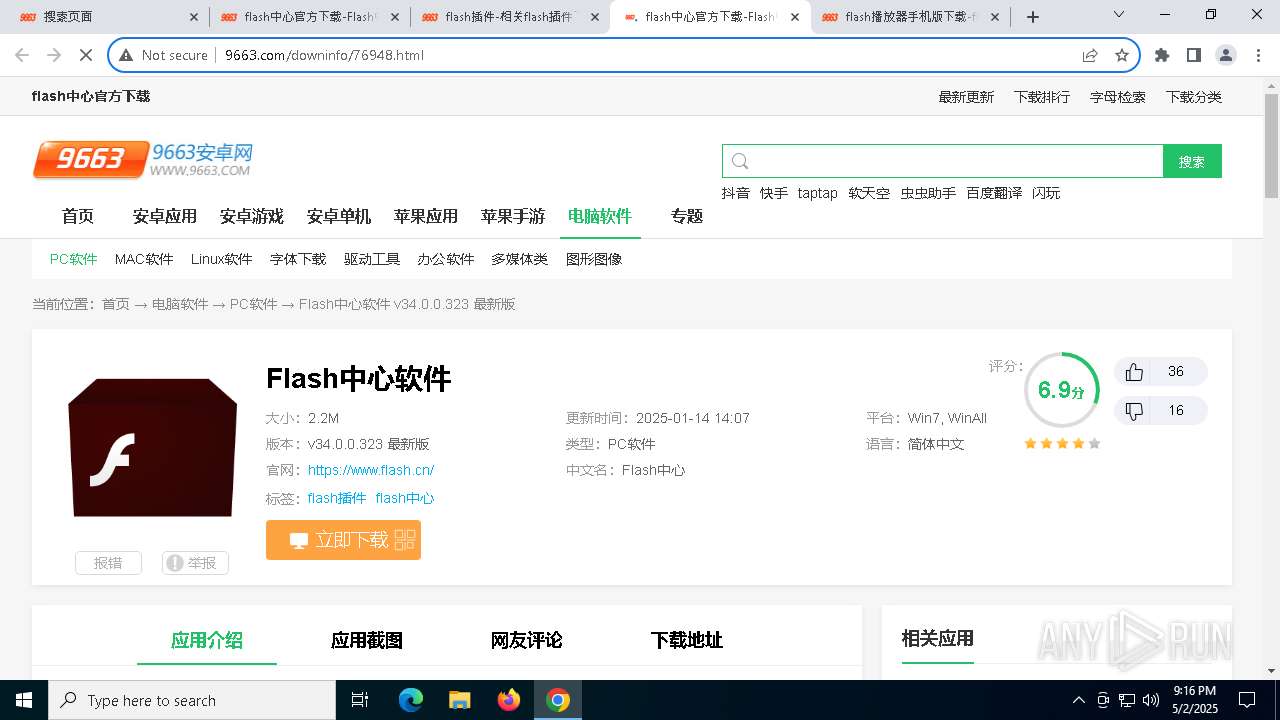The image size is (1280, 720).
Task: Expand the tab search chevron
Action: point(1119,14)
